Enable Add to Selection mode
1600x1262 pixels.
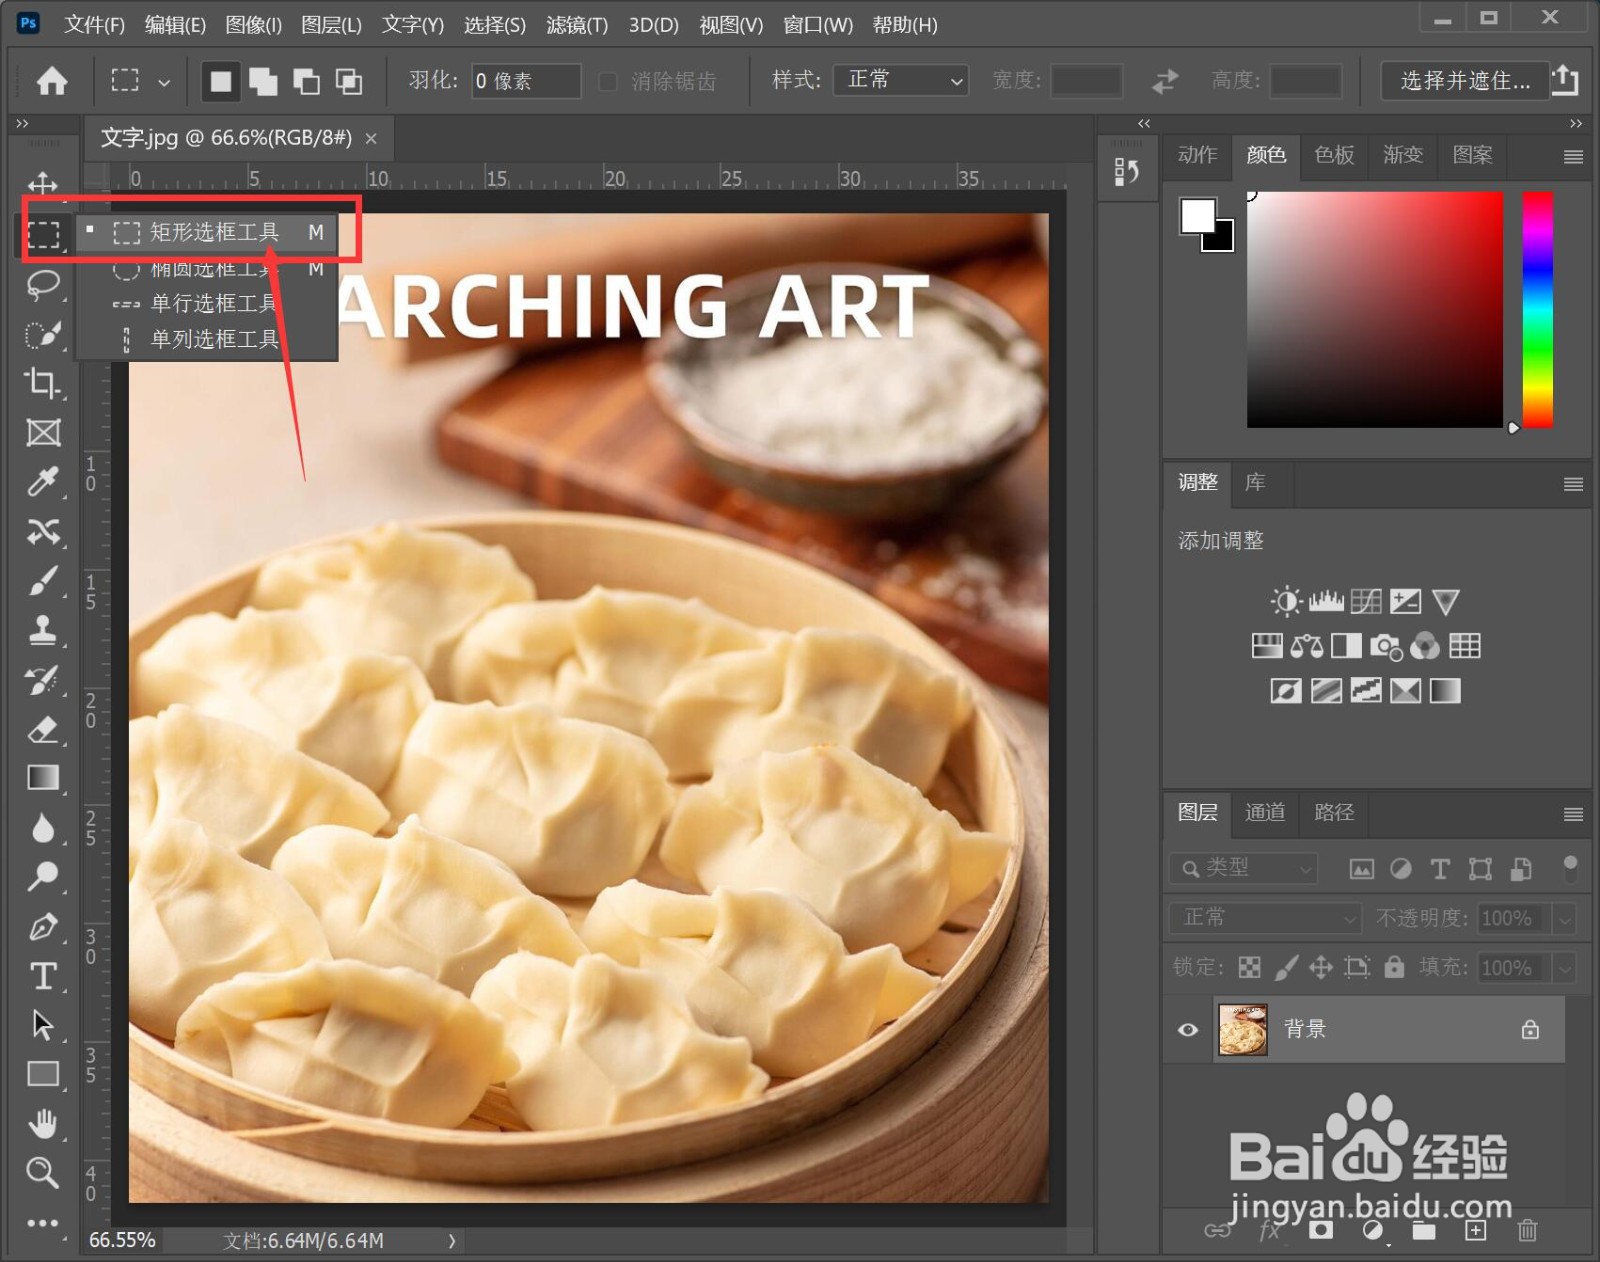point(263,81)
